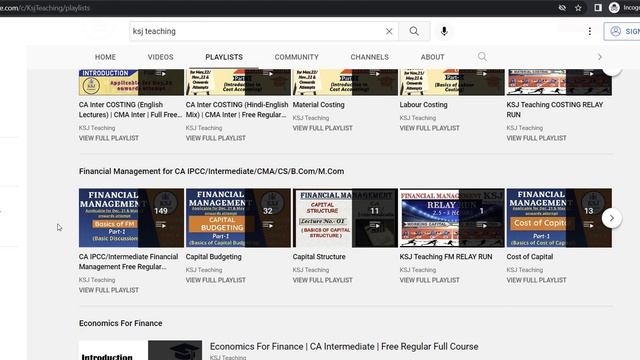Open Financial Management for CA IPCC section heading
The width and height of the screenshot is (640, 360).
[x=211, y=171]
